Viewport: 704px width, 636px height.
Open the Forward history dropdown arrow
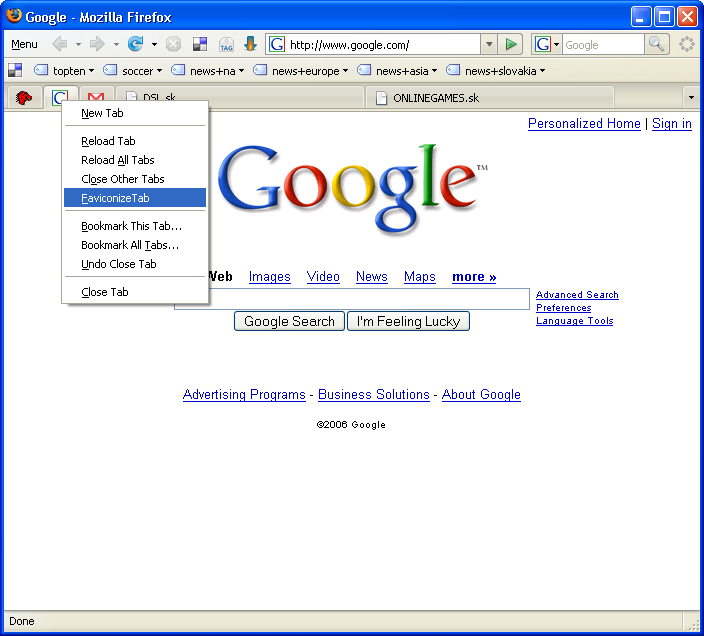[x=116, y=44]
